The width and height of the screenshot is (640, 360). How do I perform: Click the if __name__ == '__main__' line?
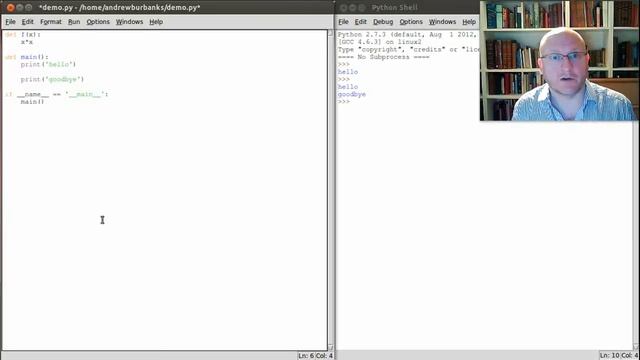[57, 94]
